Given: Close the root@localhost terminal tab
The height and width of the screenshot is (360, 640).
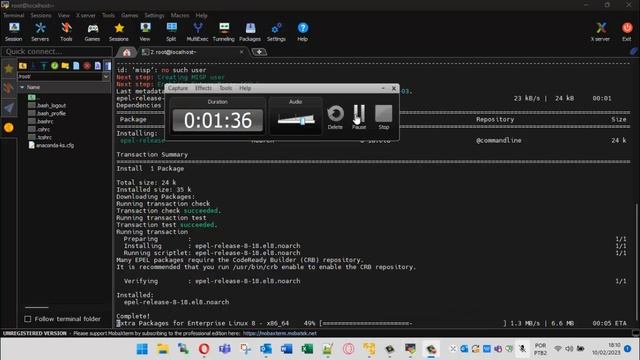Looking at the screenshot, I should click(242, 52).
